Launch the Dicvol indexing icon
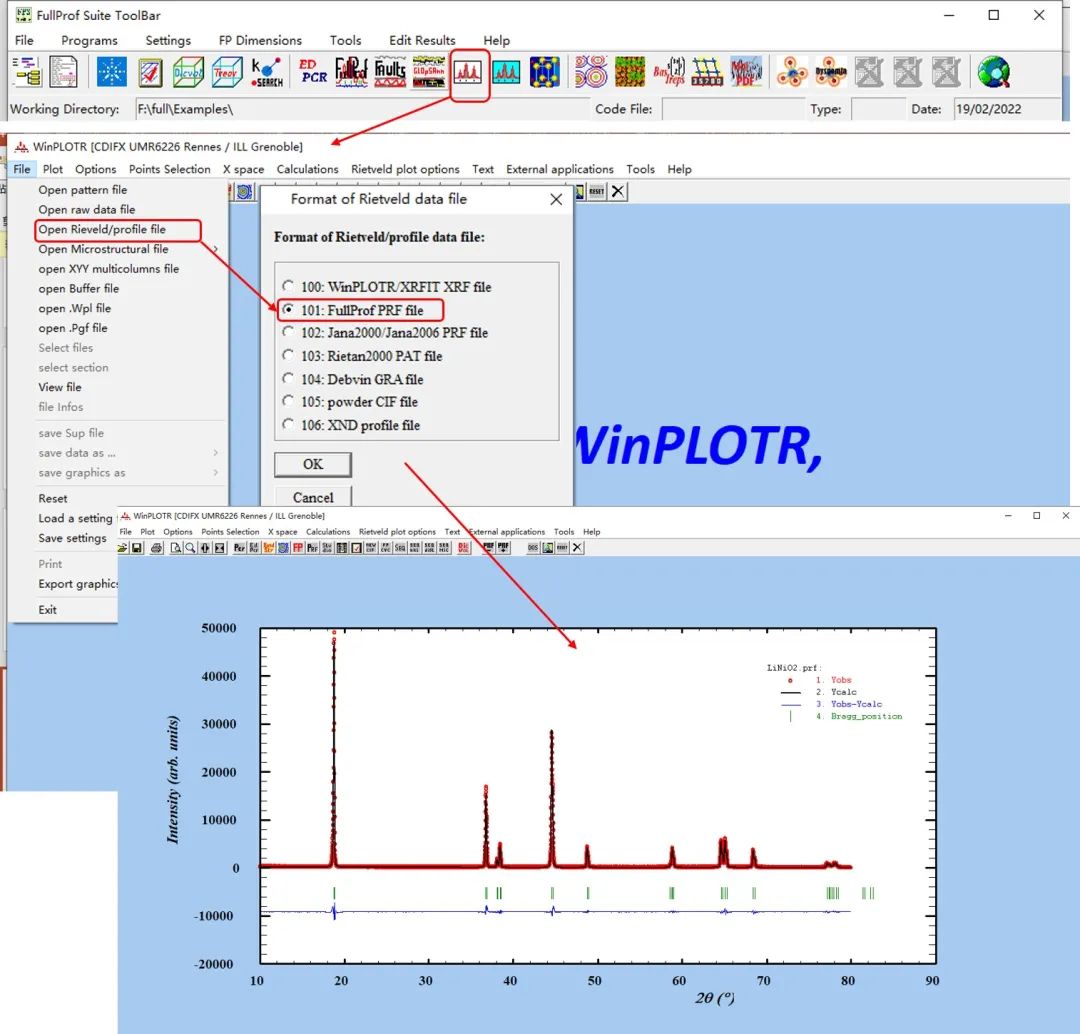 pos(189,72)
